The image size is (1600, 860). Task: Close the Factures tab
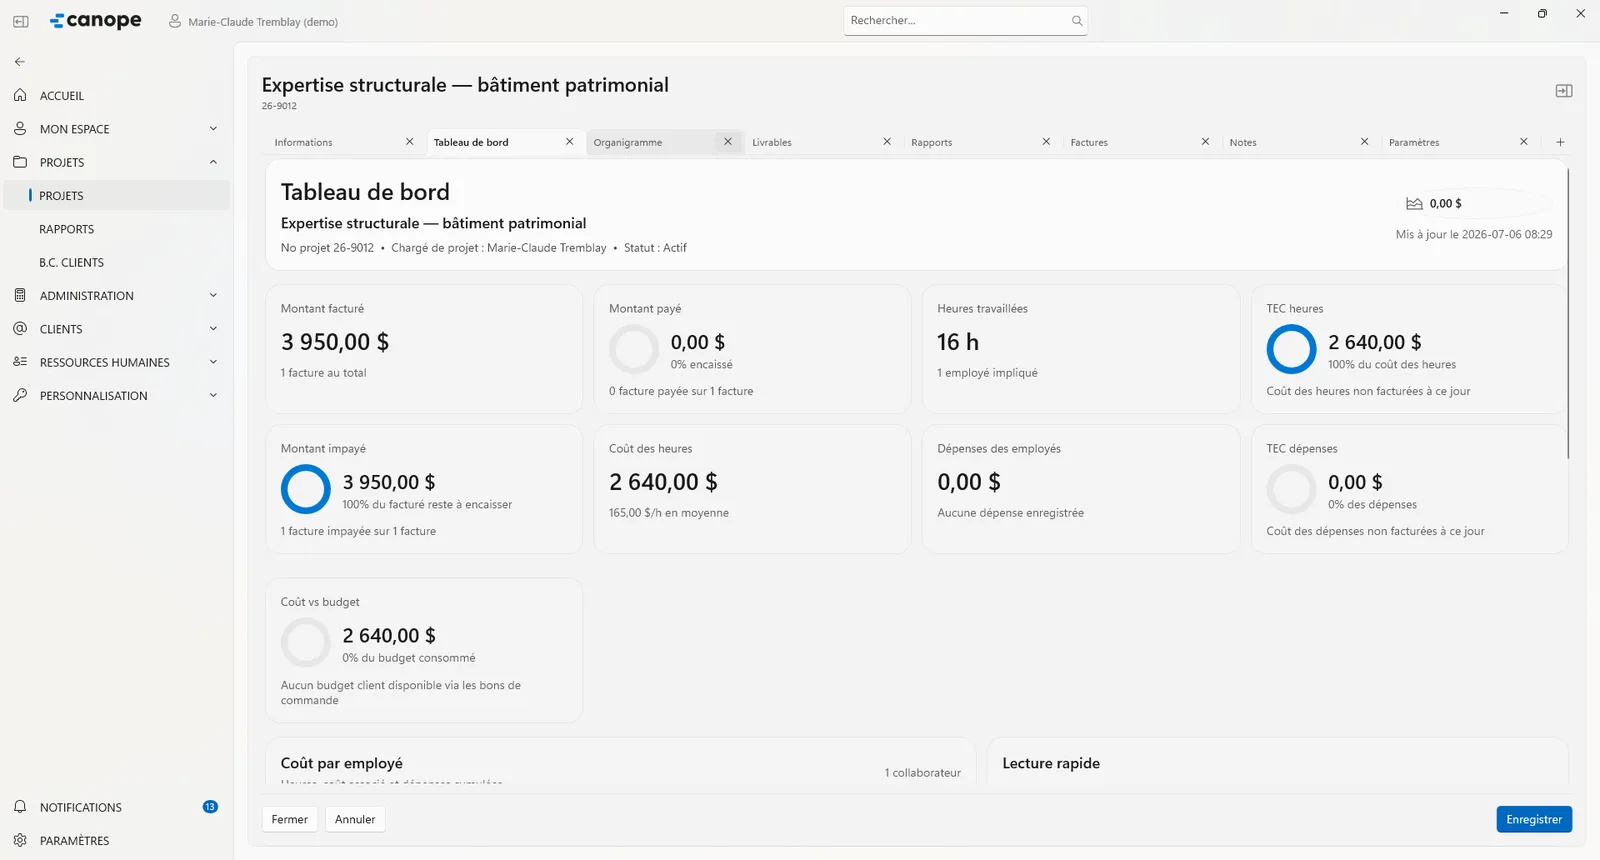1205,142
